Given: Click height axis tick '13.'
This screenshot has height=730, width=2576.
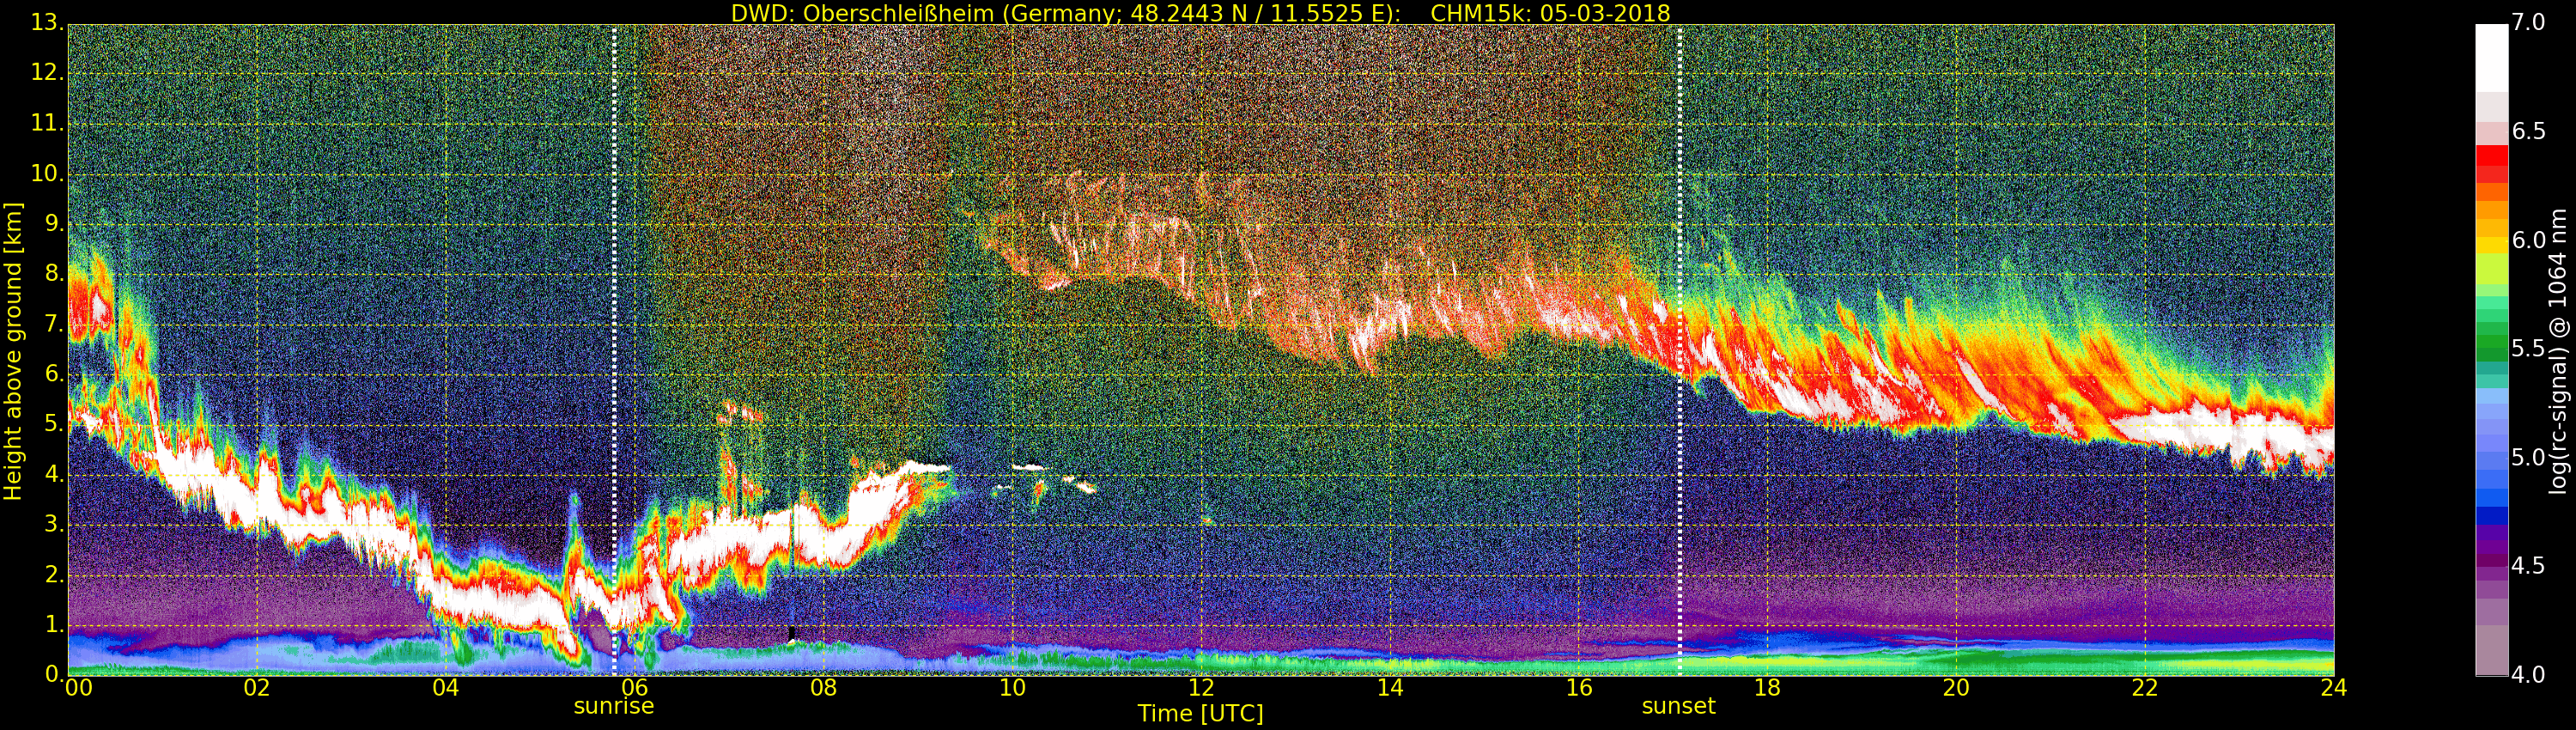Looking at the screenshot, I should 47,22.
